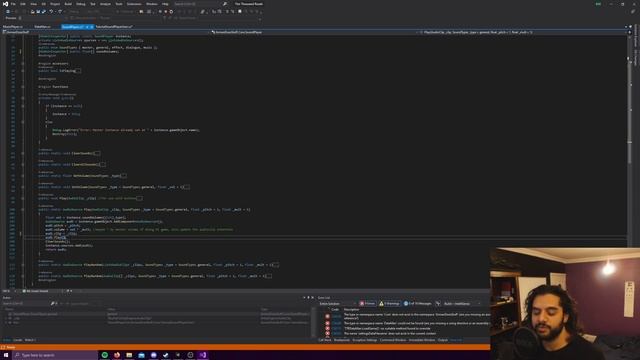
Task: Close the SoundPlayer.cs tab
Action: click(91, 27)
